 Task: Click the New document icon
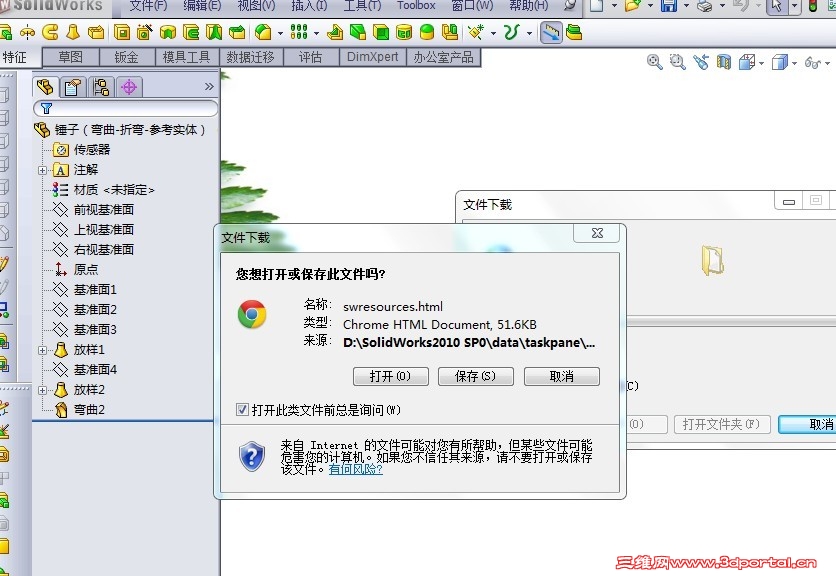pyautogui.click(x=597, y=6)
